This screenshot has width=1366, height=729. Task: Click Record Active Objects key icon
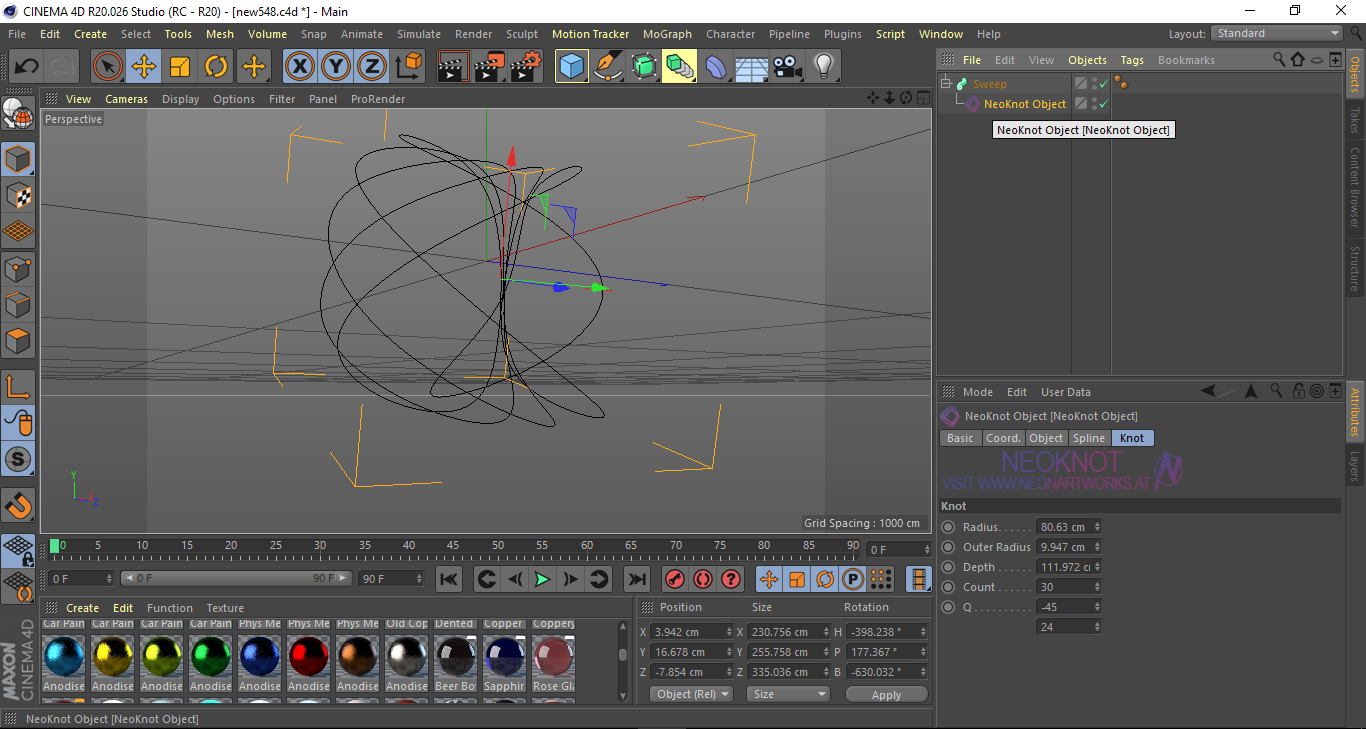pyautogui.click(x=675, y=579)
